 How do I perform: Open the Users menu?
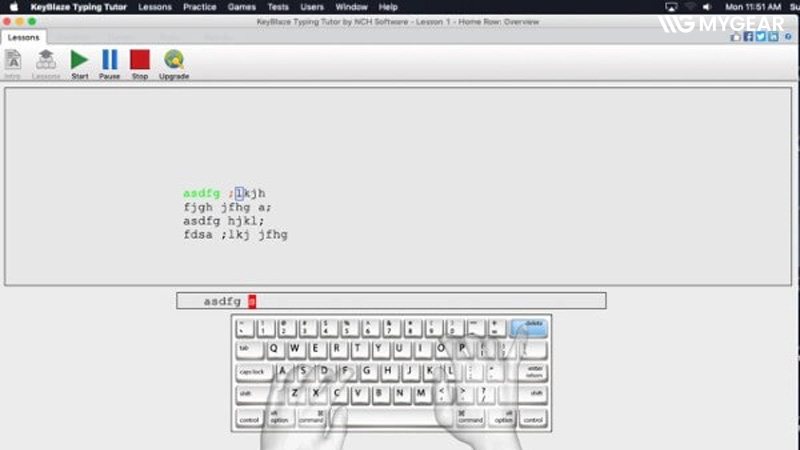pos(312,7)
